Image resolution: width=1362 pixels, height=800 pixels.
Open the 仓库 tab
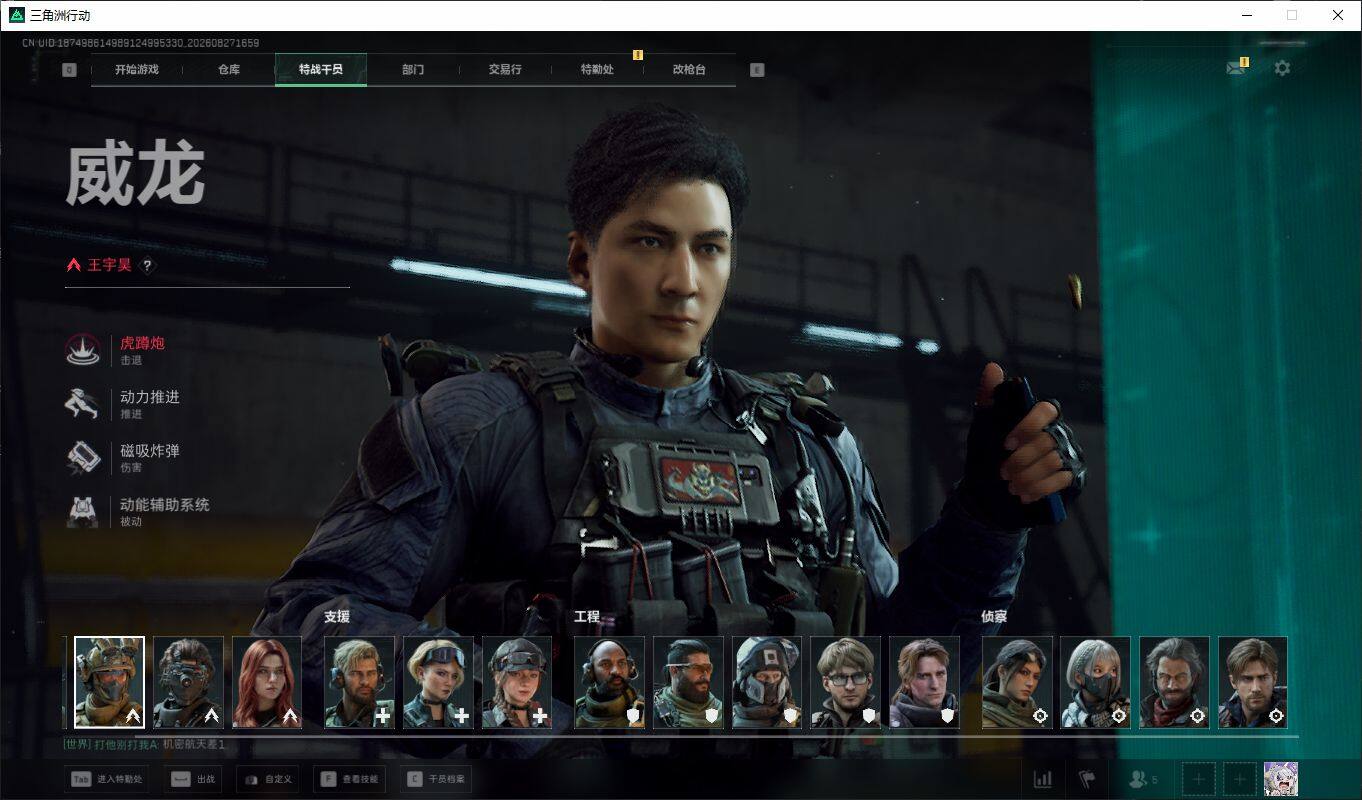229,70
